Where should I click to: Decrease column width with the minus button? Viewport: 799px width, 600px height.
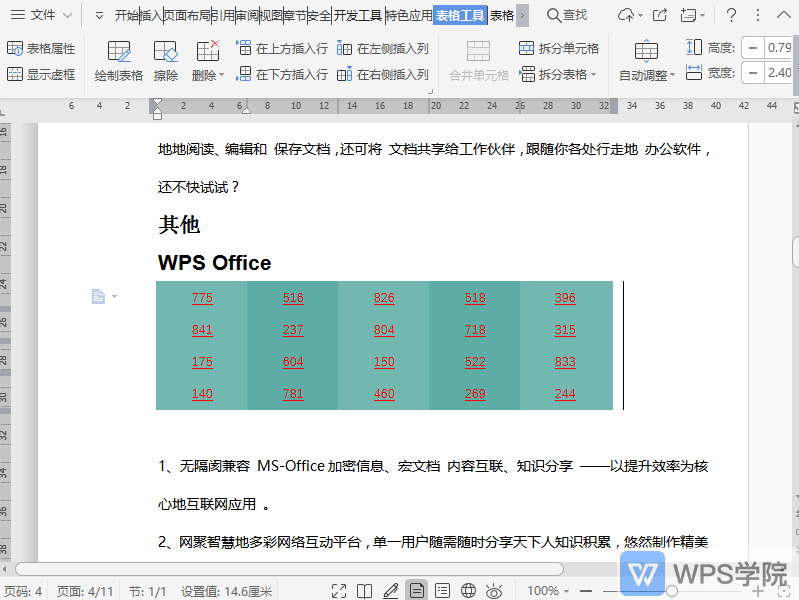pyautogui.click(x=753, y=73)
